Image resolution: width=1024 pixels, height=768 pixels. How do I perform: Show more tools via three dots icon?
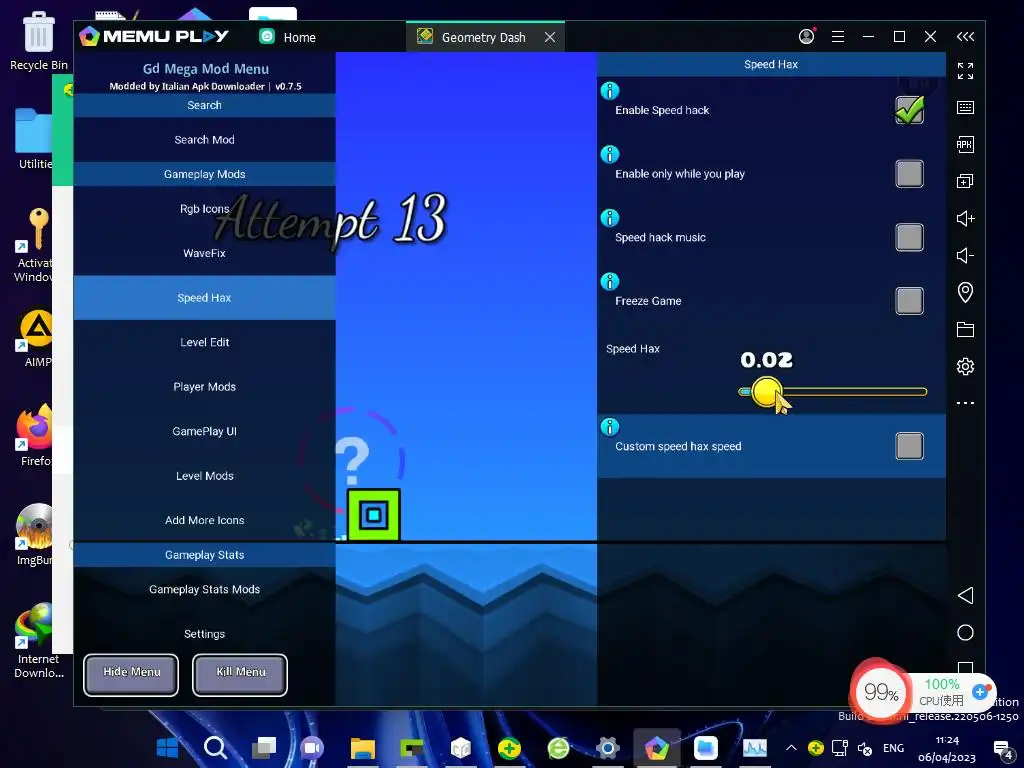[x=965, y=403]
